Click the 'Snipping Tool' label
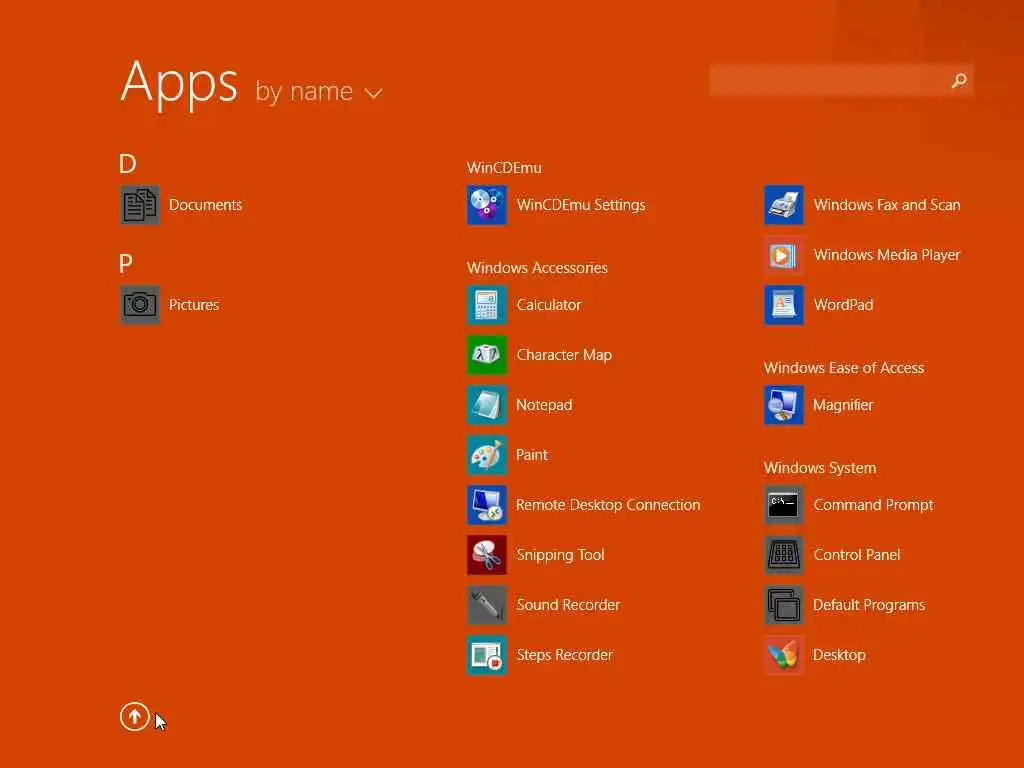 [x=560, y=555]
